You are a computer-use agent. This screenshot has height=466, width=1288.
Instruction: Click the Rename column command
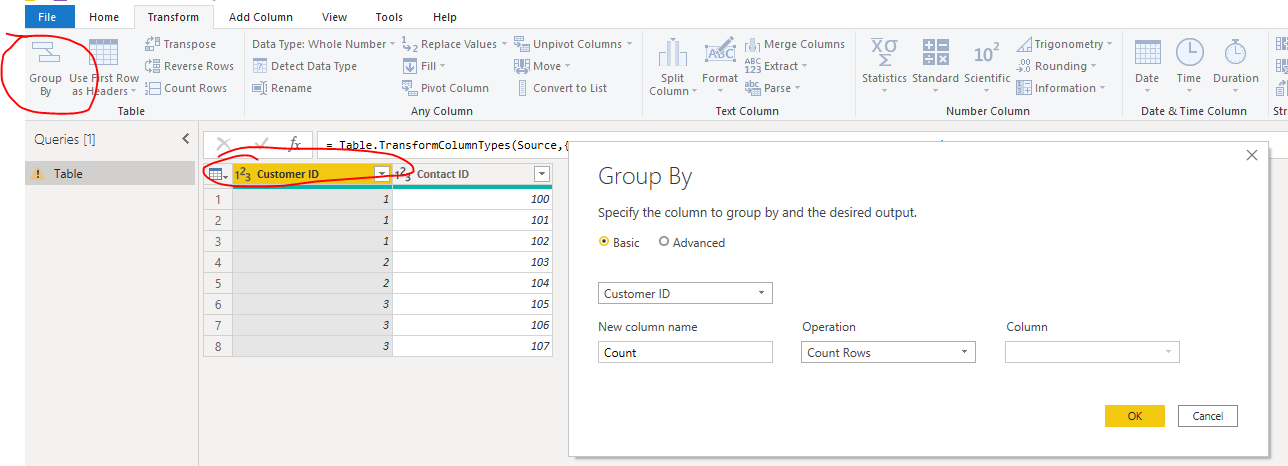[283, 88]
